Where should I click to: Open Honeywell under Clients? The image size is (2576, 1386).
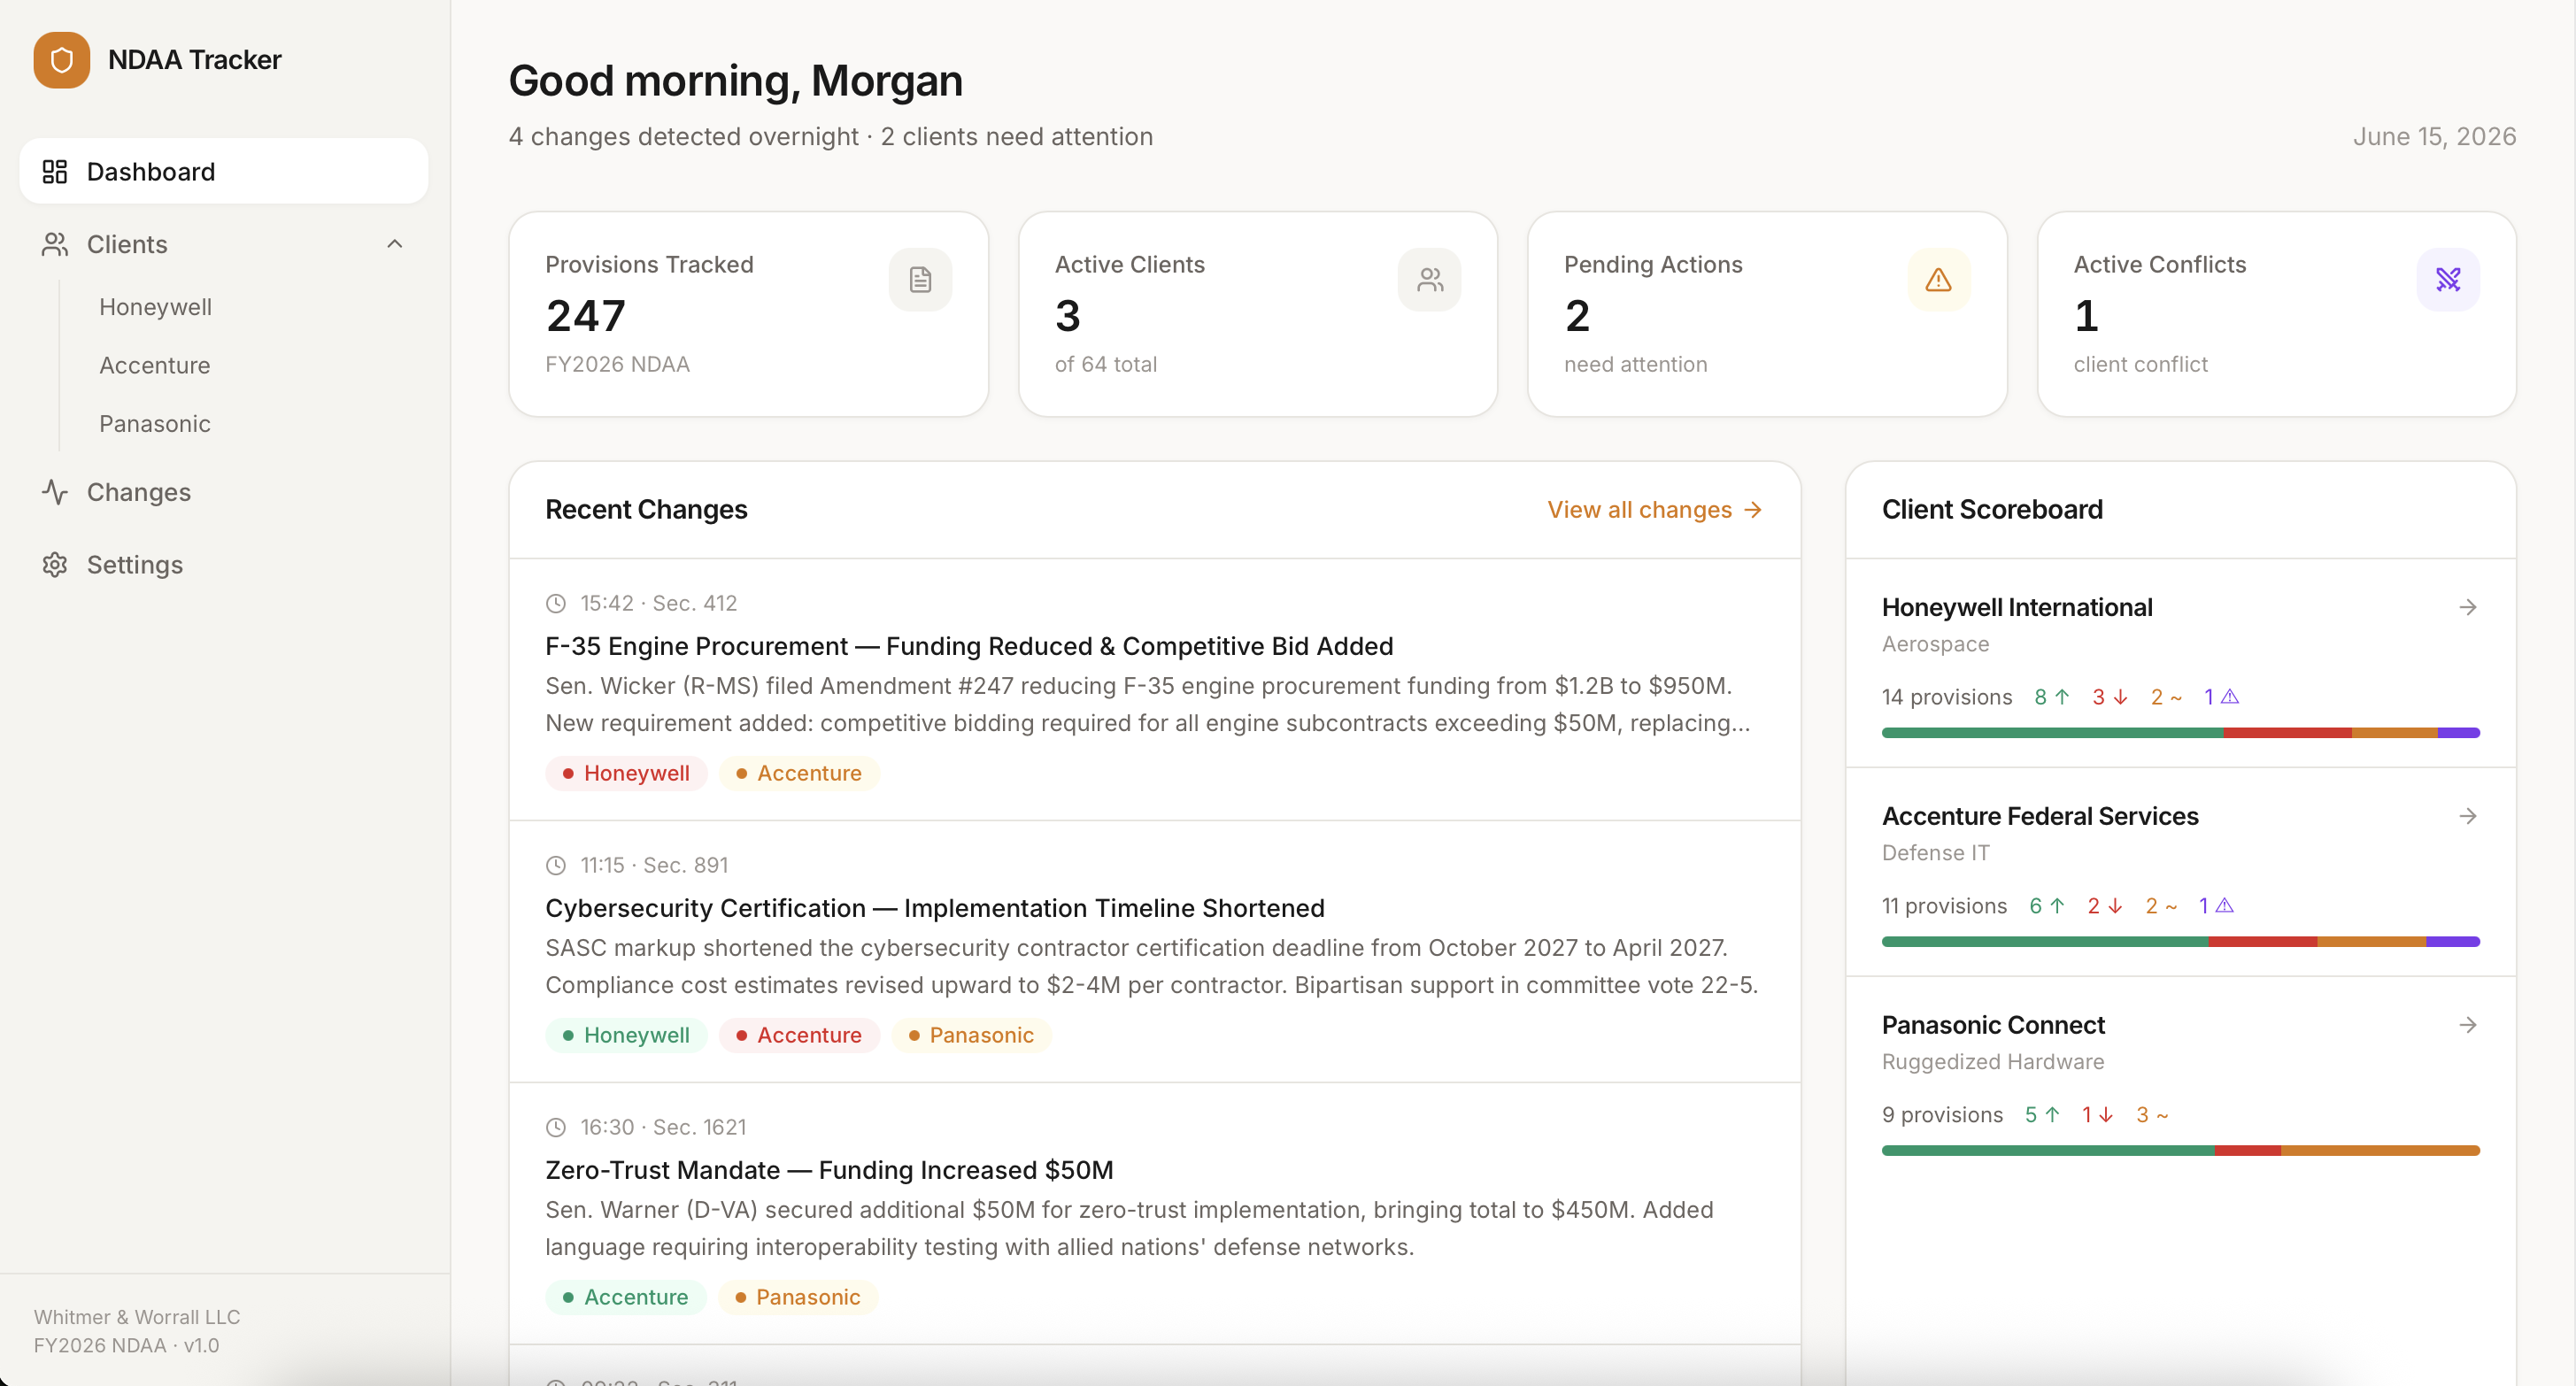pos(155,307)
